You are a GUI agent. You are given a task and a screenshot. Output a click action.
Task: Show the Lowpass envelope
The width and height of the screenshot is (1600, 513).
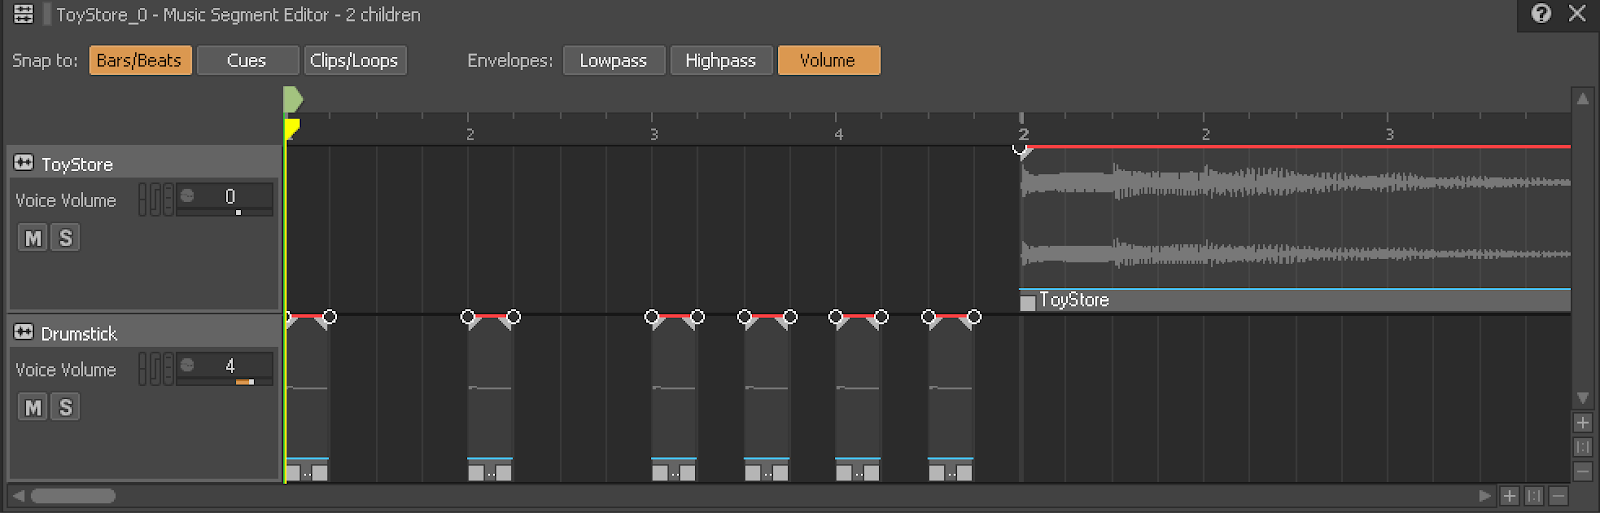pyautogui.click(x=613, y=60)
